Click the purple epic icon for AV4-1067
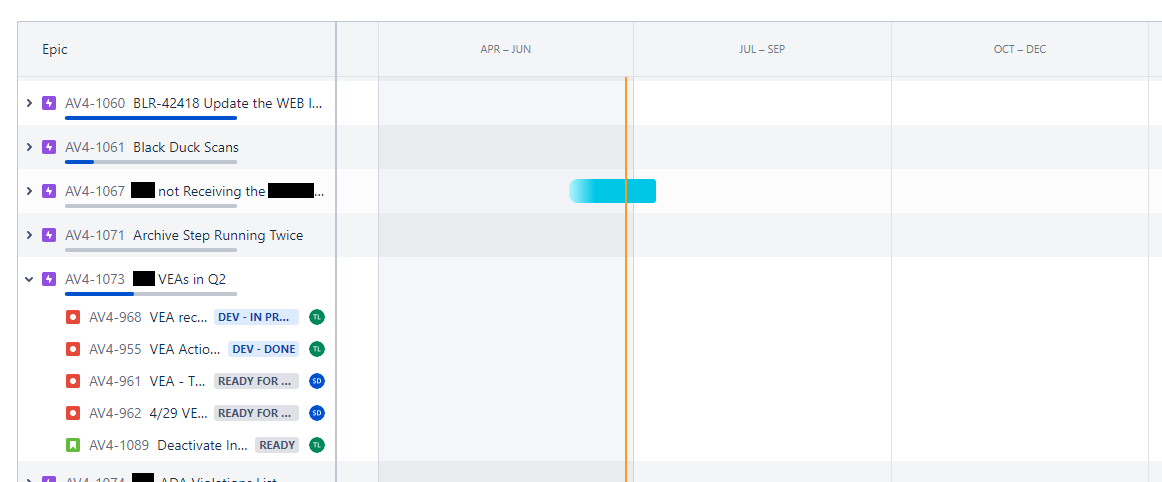Screen dimensions: 1162x482 49,191
